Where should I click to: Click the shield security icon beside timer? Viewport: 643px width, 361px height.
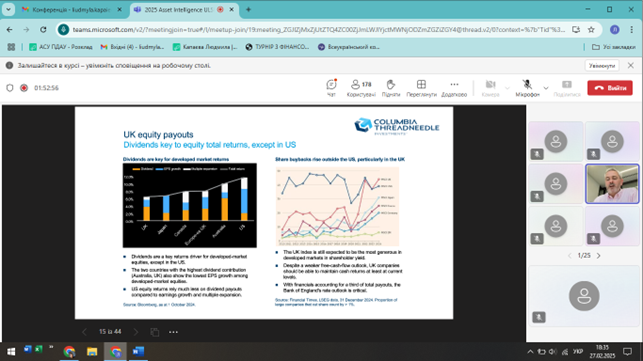click(x=10, y=88)
